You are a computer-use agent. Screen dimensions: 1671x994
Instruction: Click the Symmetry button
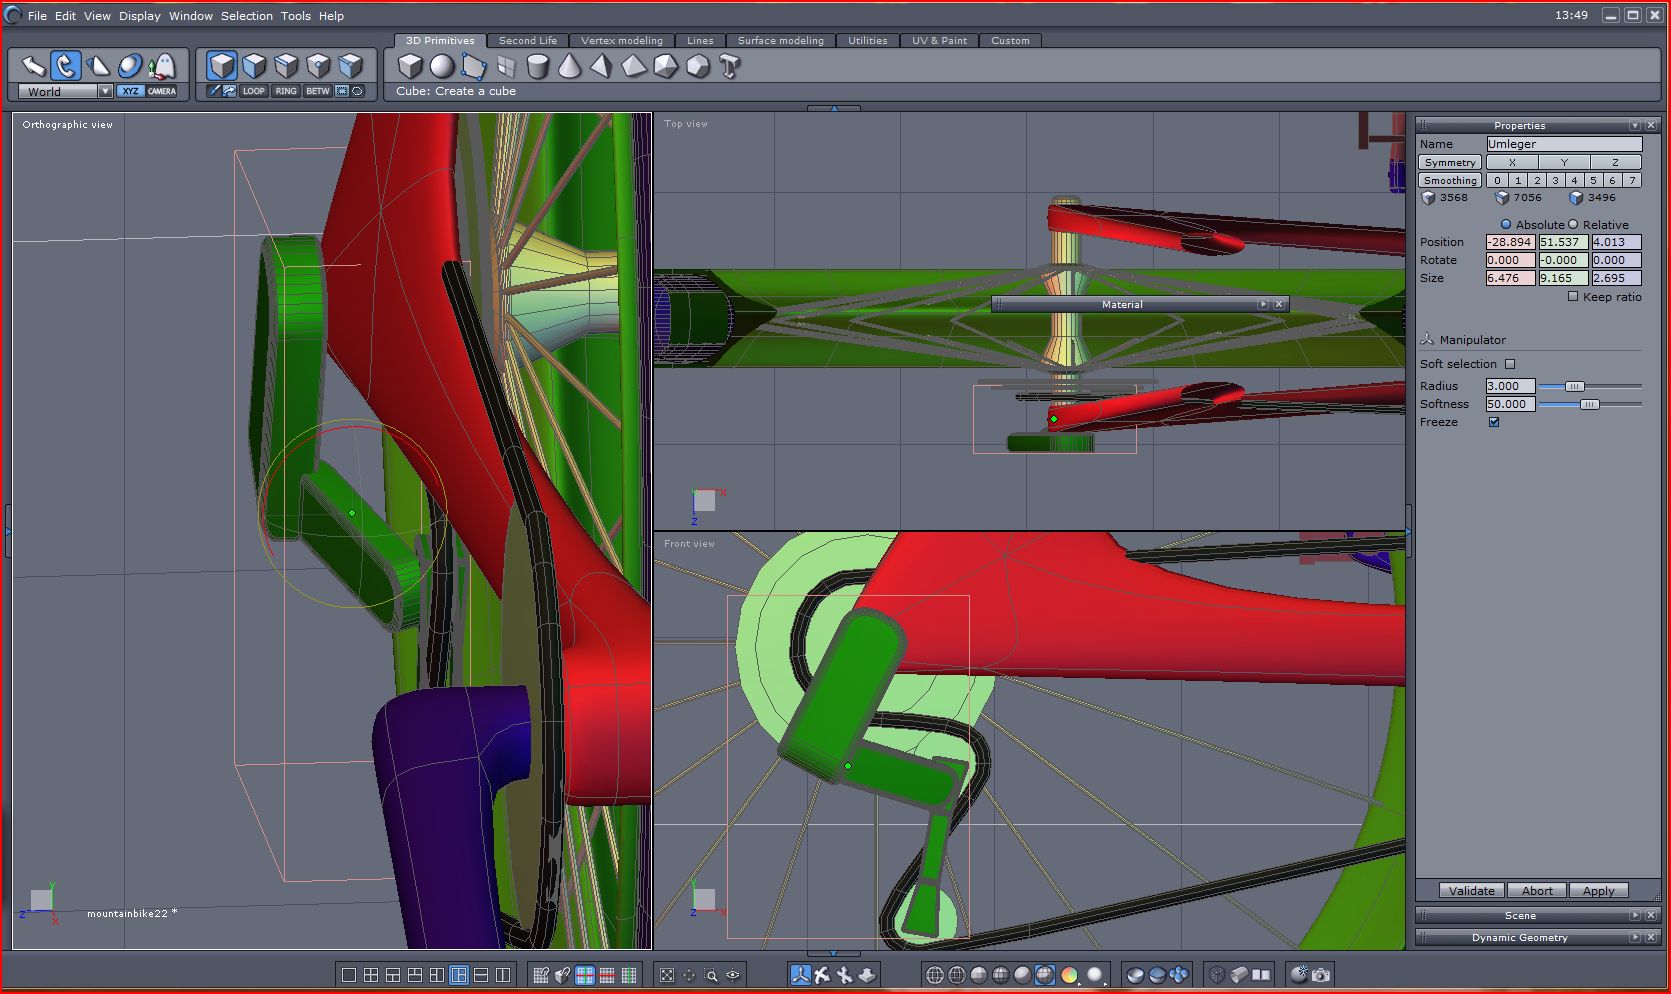coord(1449,162)
